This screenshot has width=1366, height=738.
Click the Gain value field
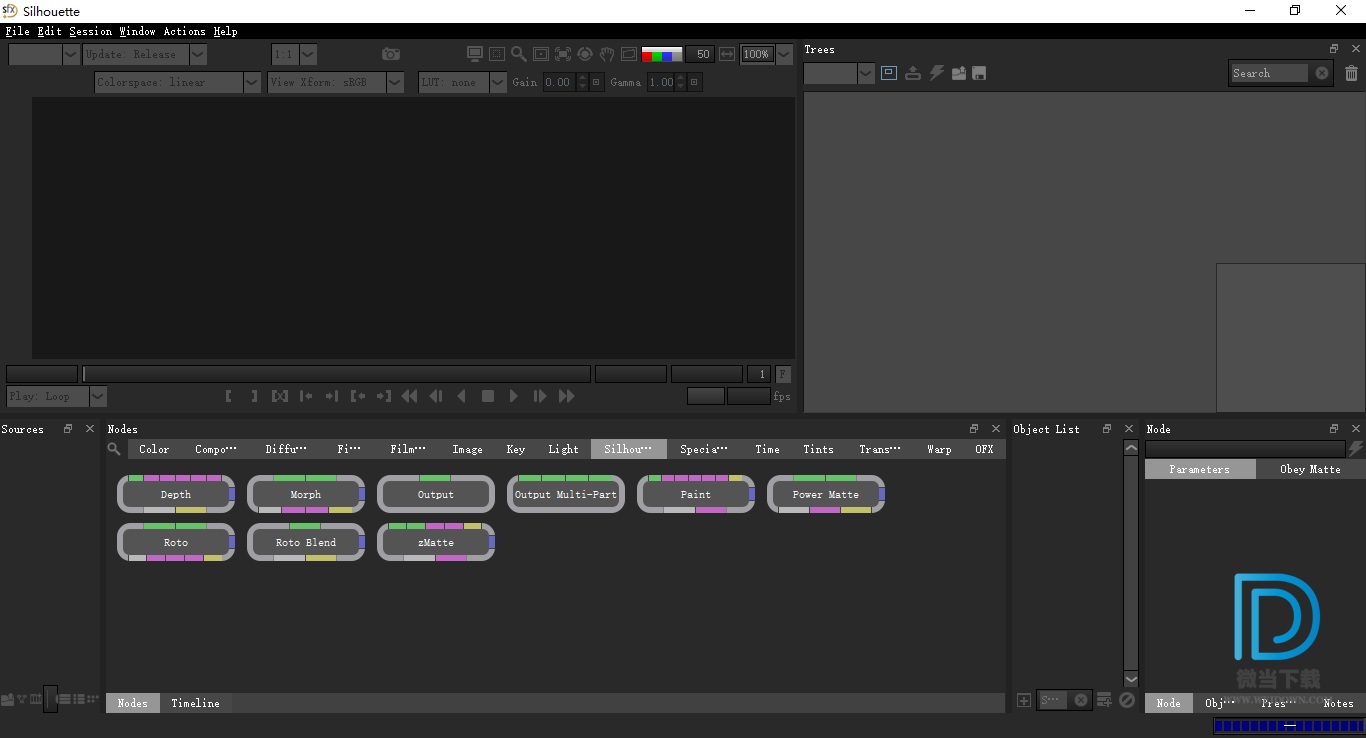(558, 82)
